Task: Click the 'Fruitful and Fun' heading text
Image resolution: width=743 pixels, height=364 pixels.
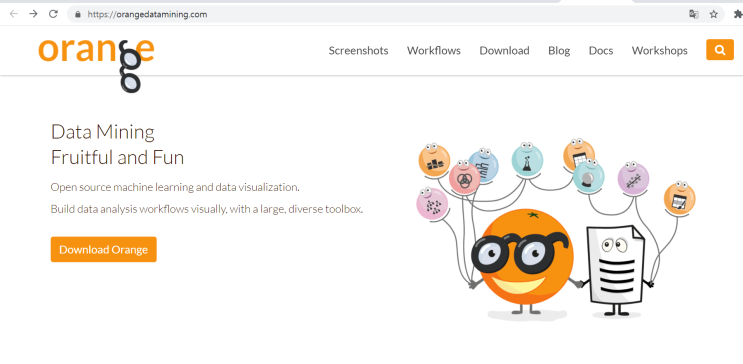Action: point(117,157)
